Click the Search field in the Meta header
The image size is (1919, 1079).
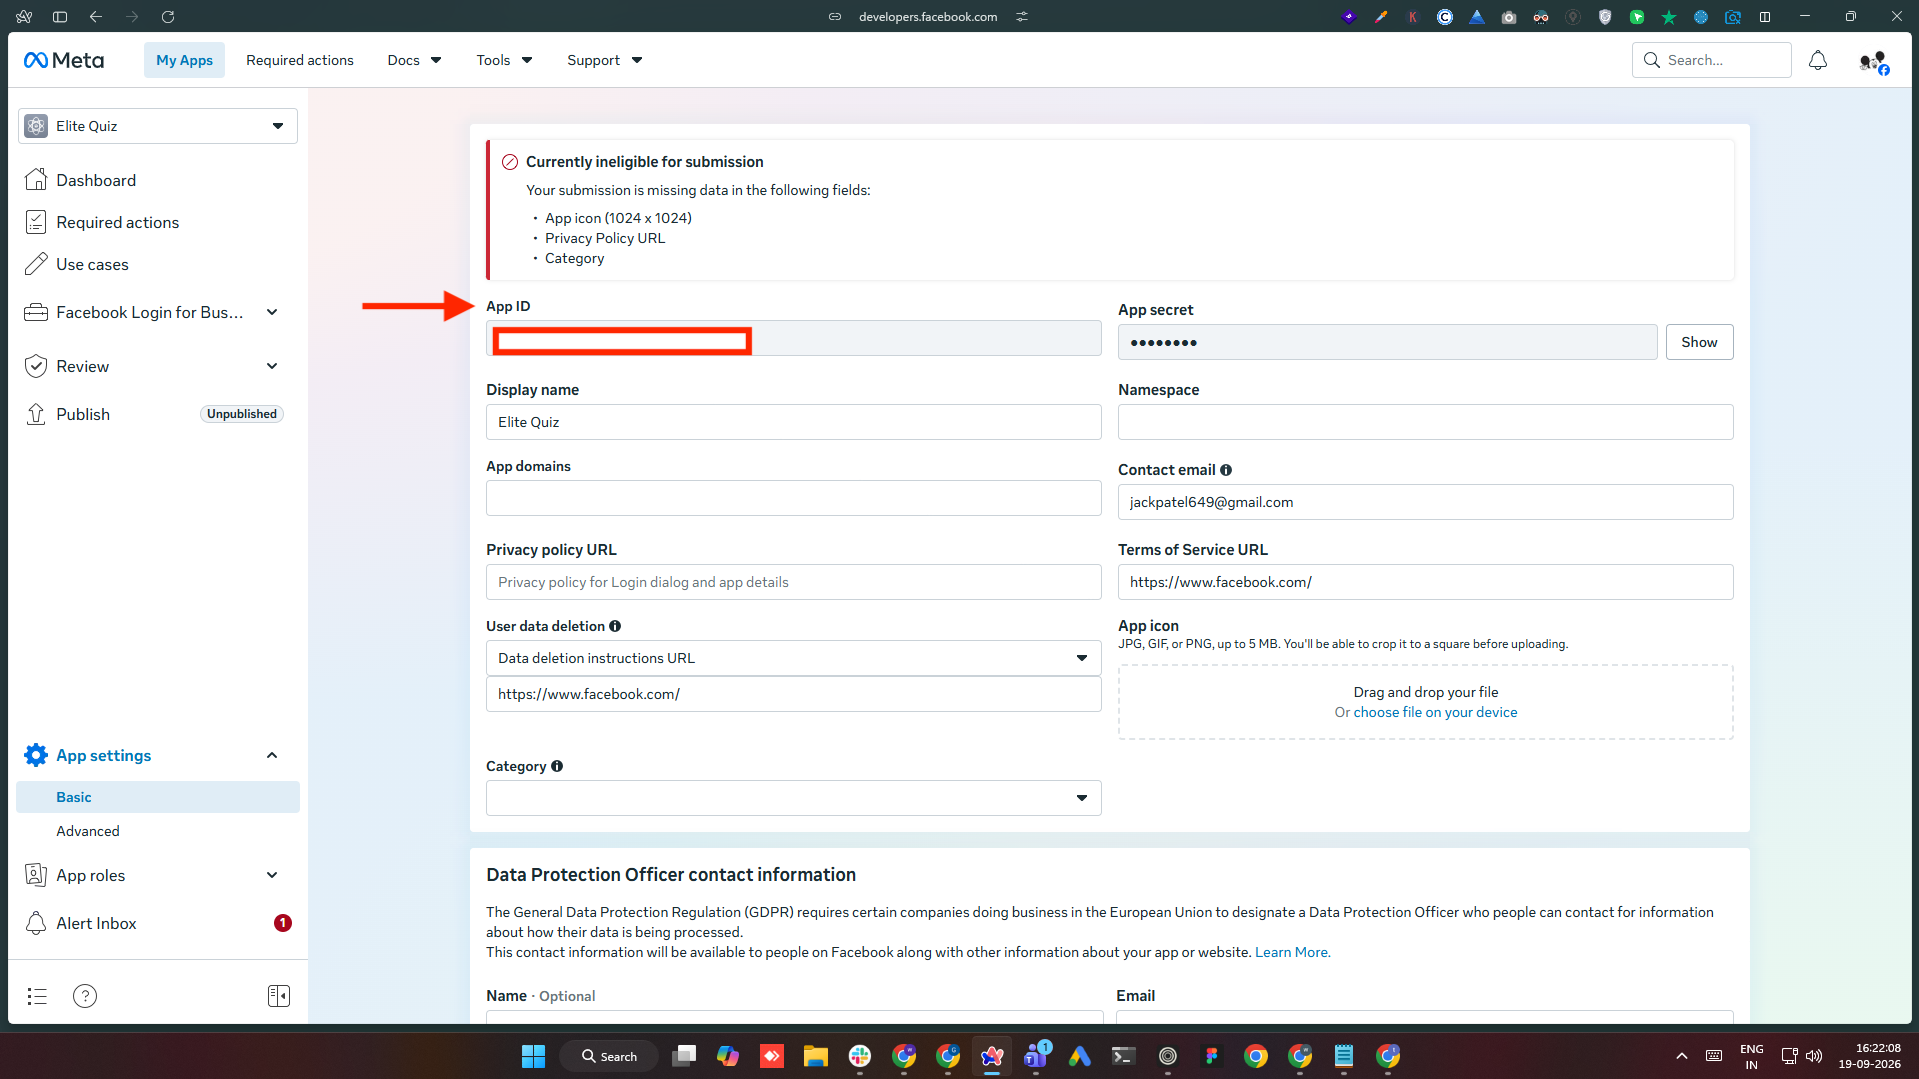click(x=1712, y=60)
